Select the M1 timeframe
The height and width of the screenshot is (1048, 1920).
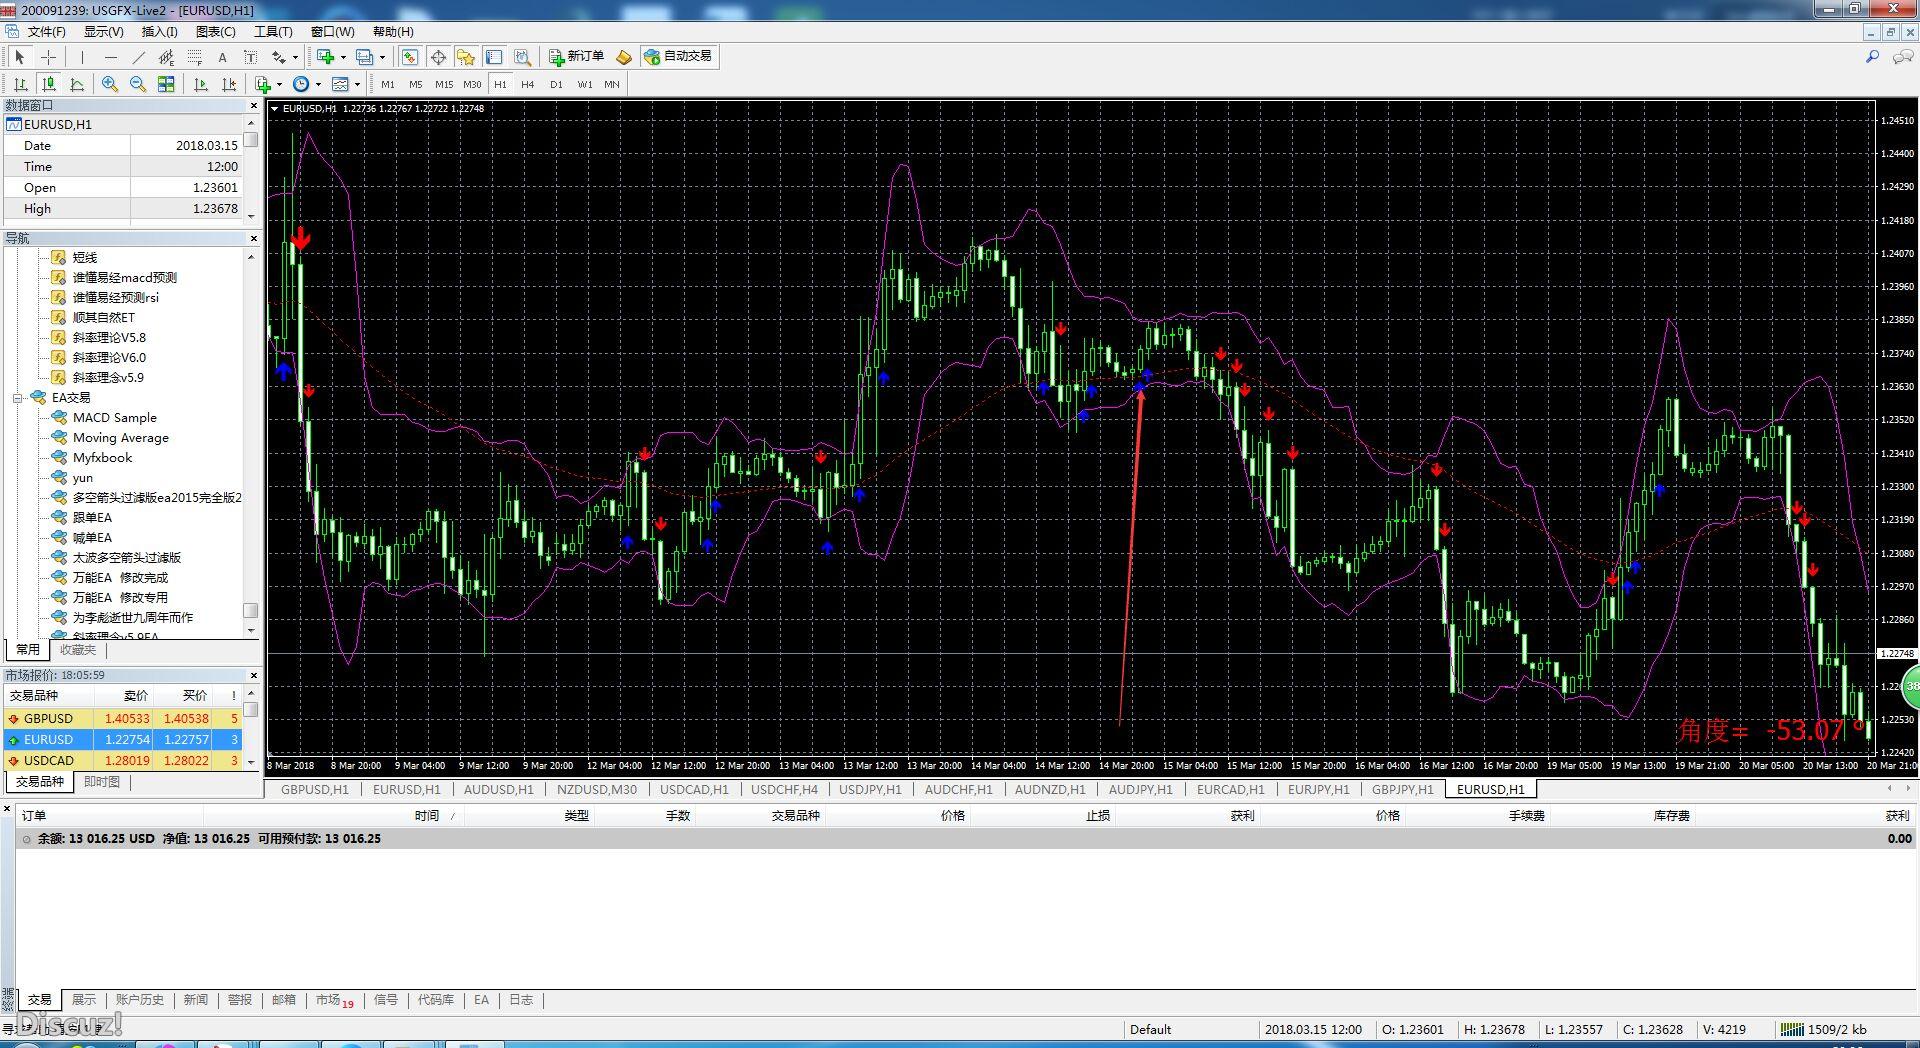coord(388,84)
